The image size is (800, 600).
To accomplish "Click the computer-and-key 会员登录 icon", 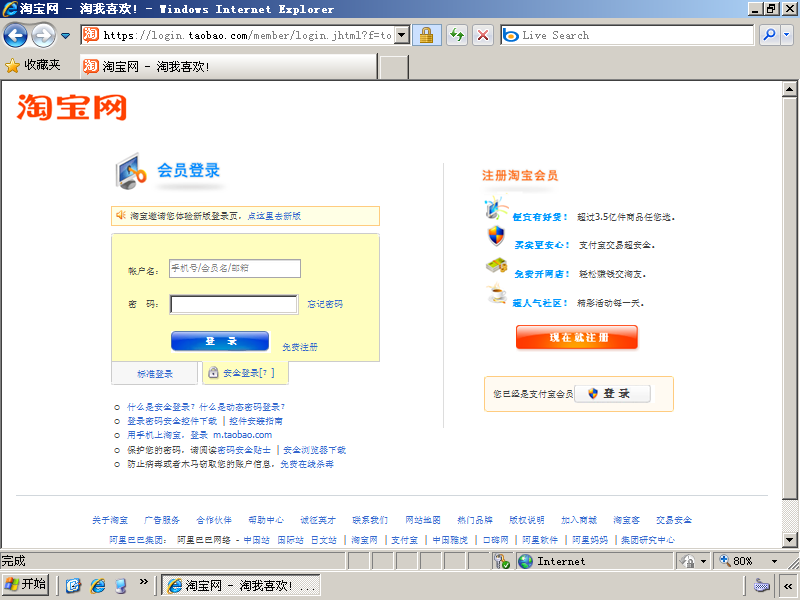I will coord(131,171).
